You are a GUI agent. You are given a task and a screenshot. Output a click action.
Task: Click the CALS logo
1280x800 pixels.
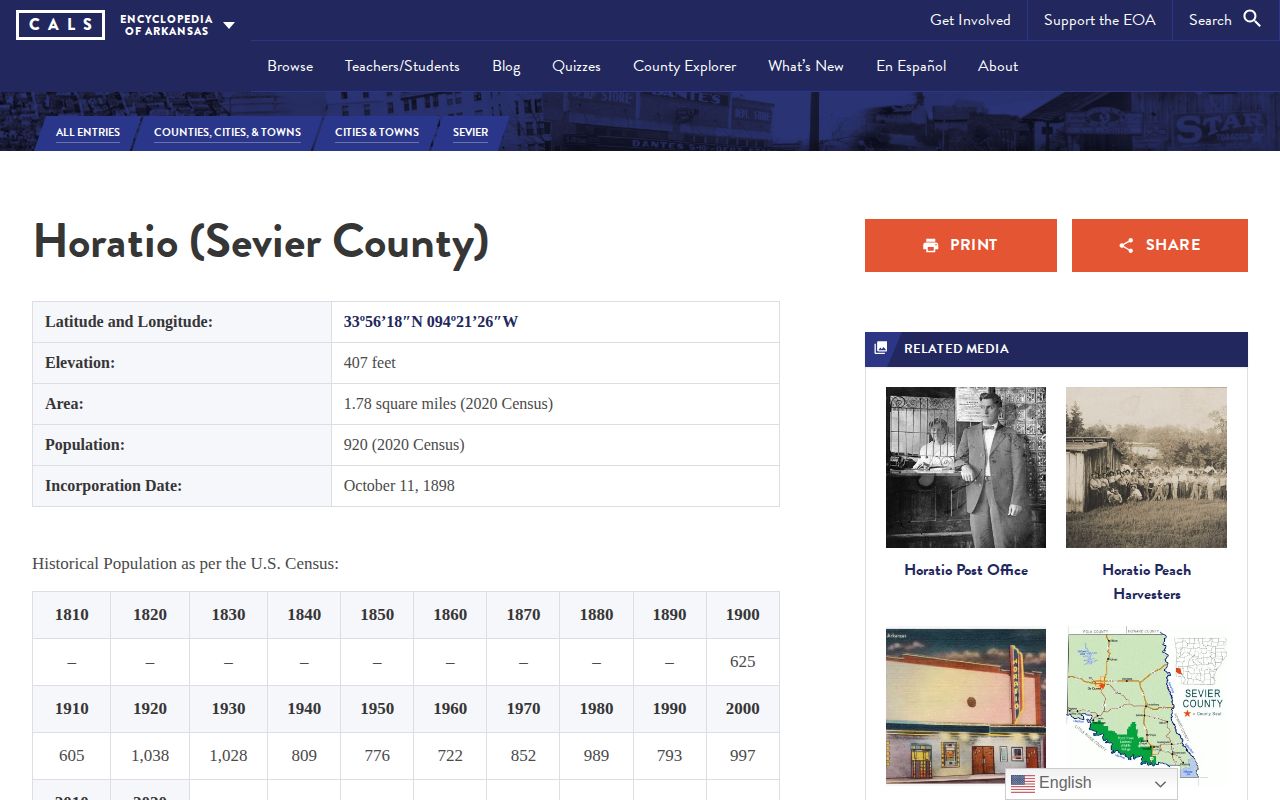tap(60, 24)
